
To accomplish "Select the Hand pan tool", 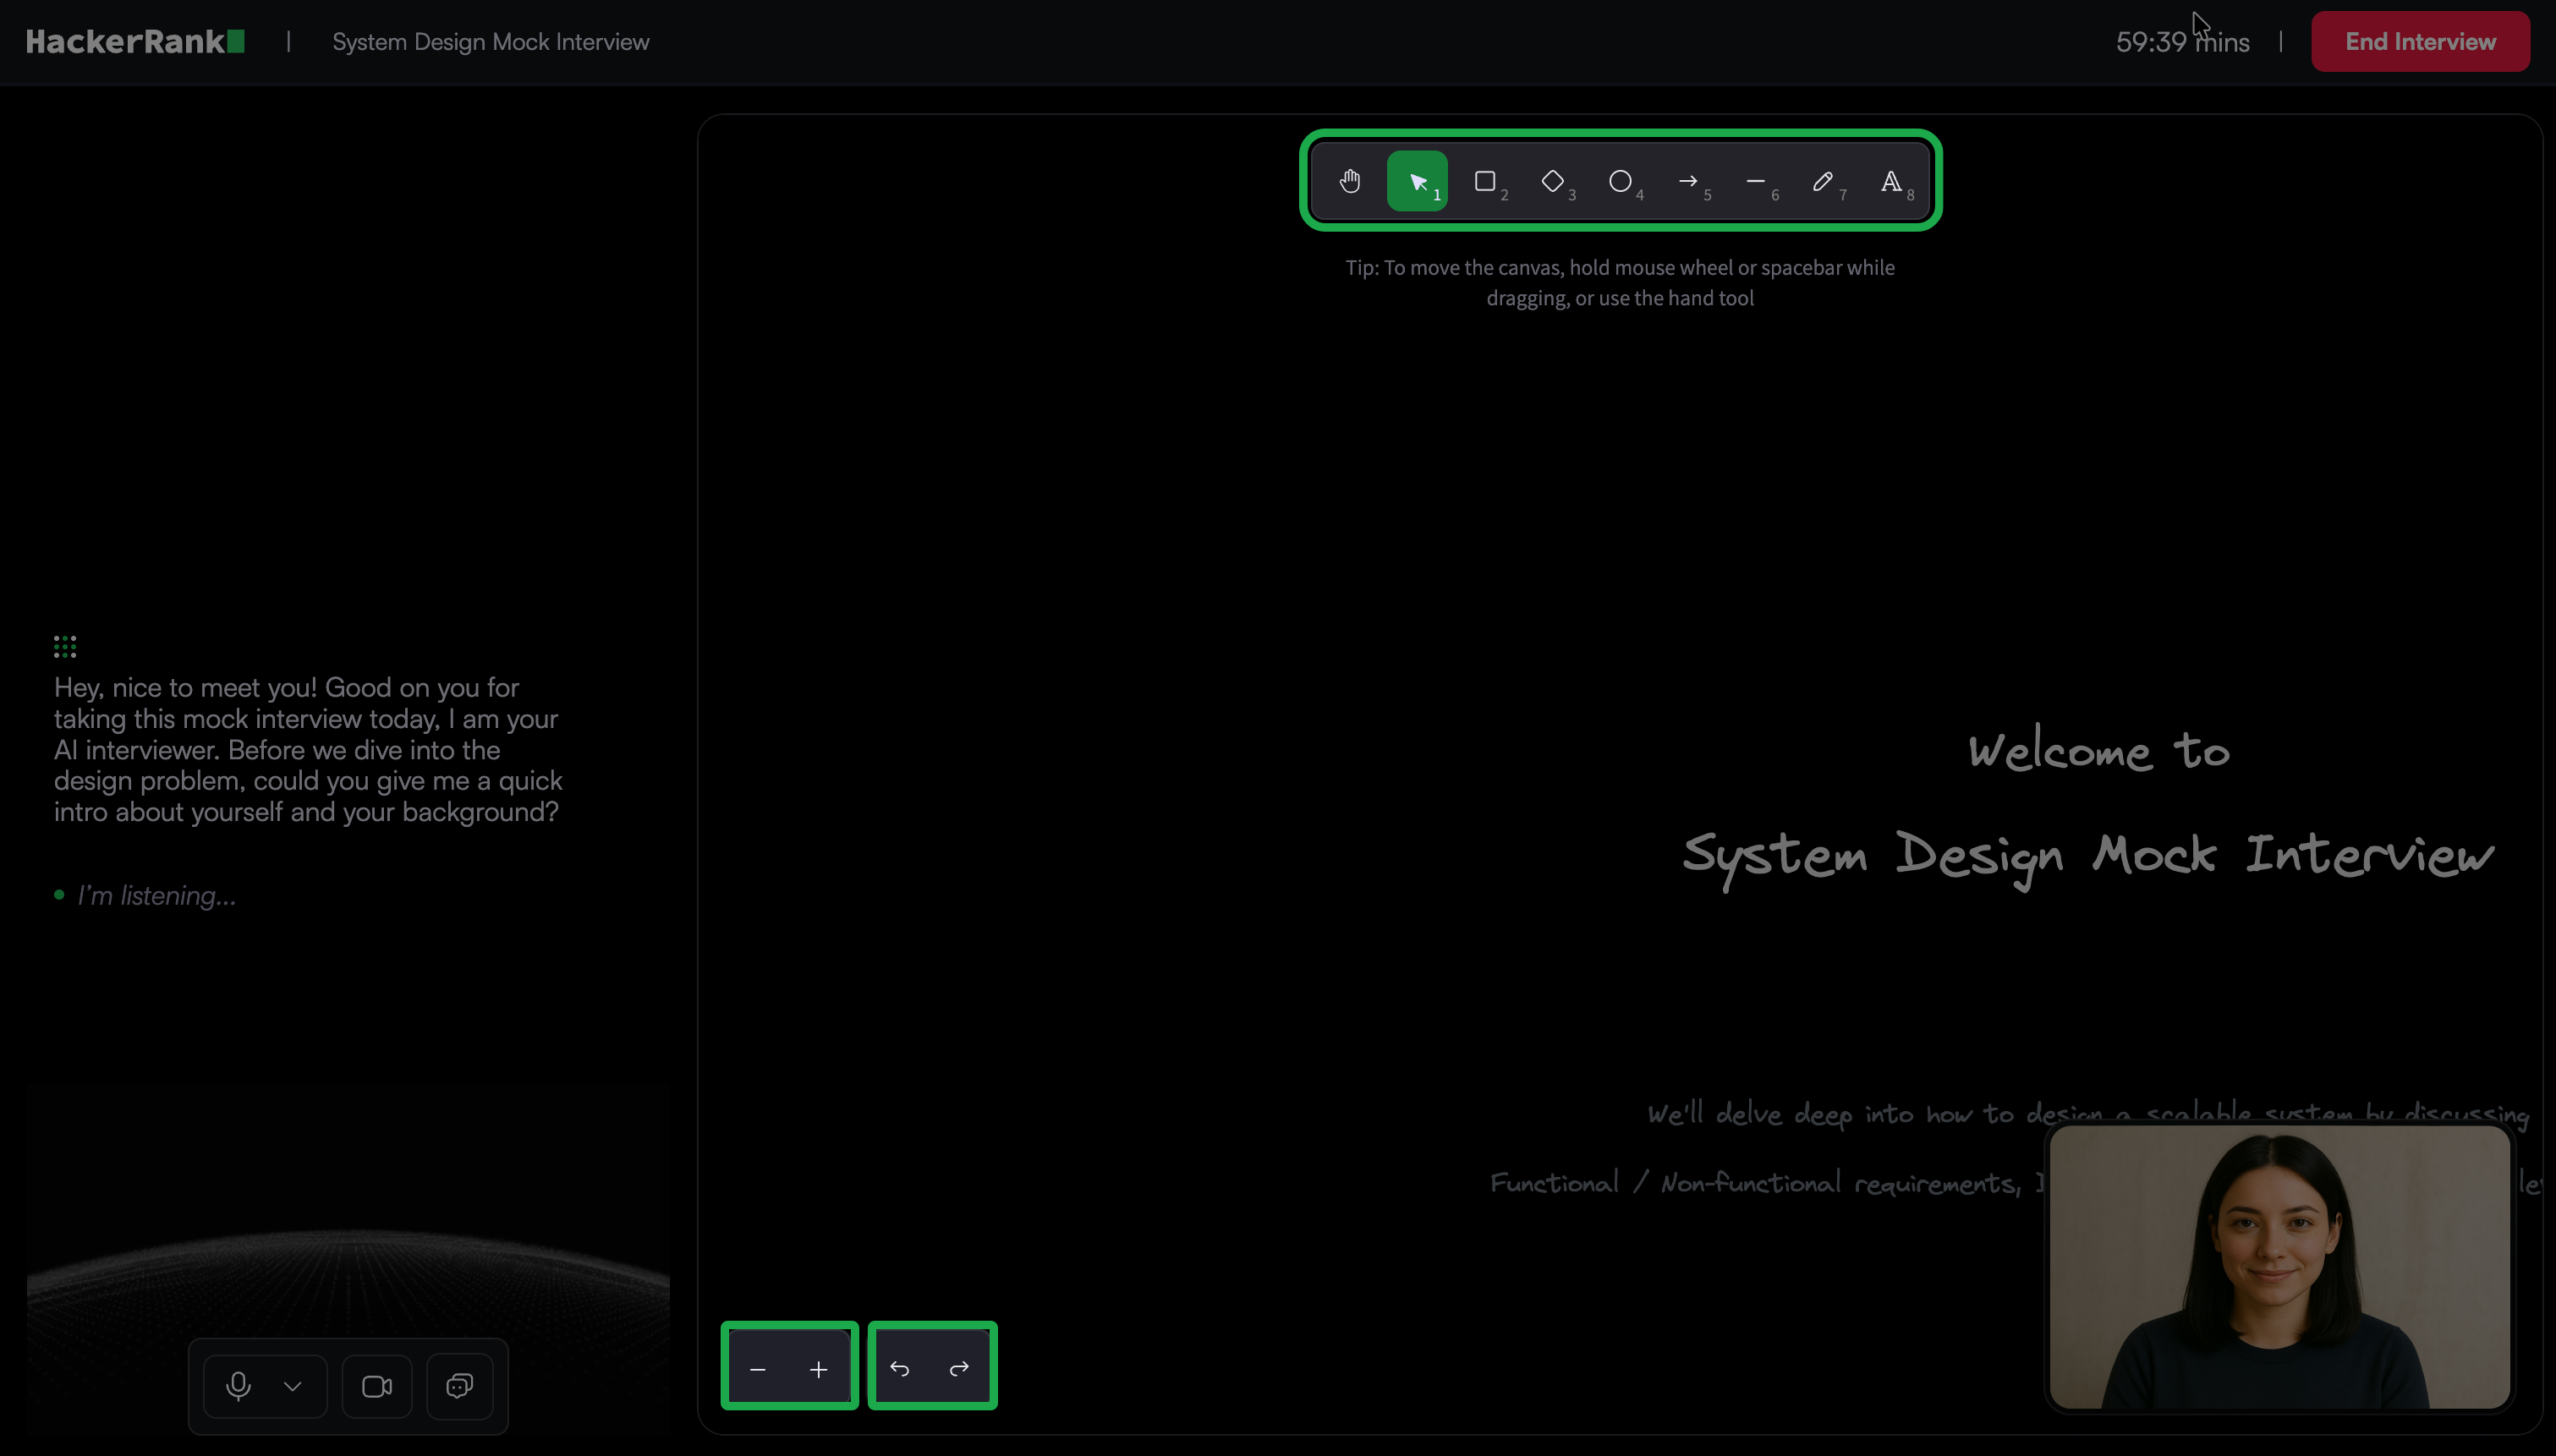I will pos(1350,181).
